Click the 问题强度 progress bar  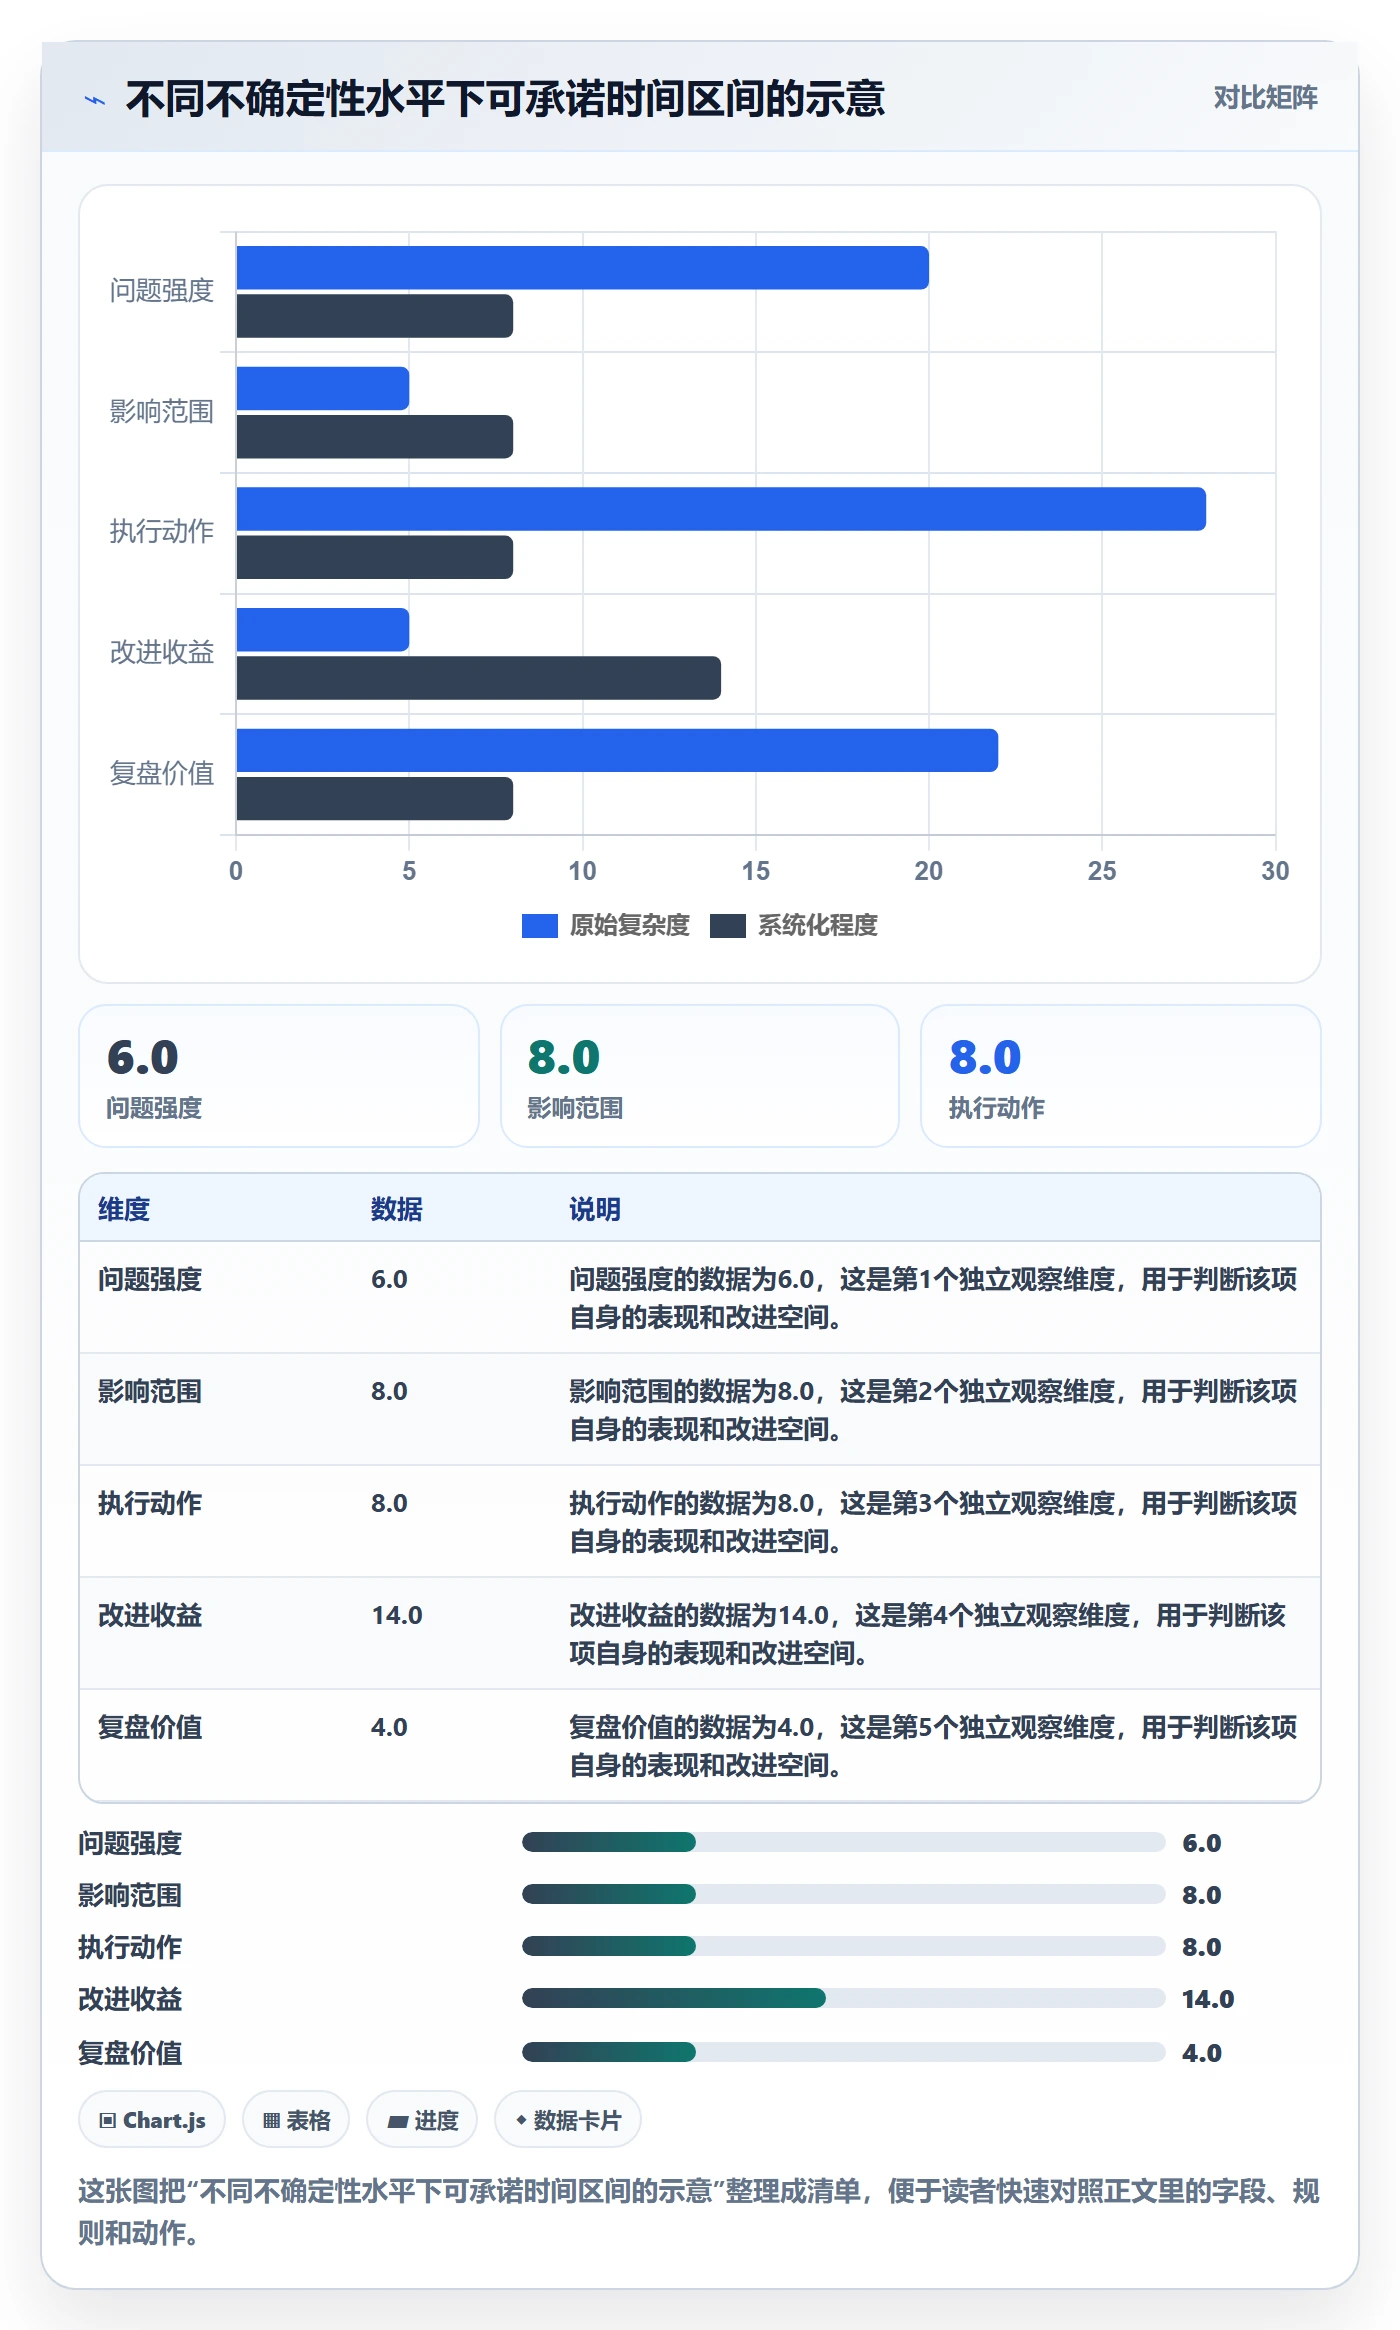point(843,1842)
